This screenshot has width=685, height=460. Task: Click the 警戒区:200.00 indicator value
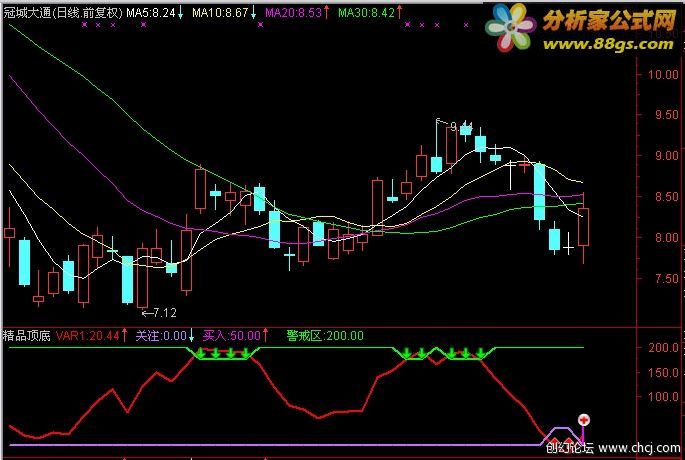click(x=325, y=336)
